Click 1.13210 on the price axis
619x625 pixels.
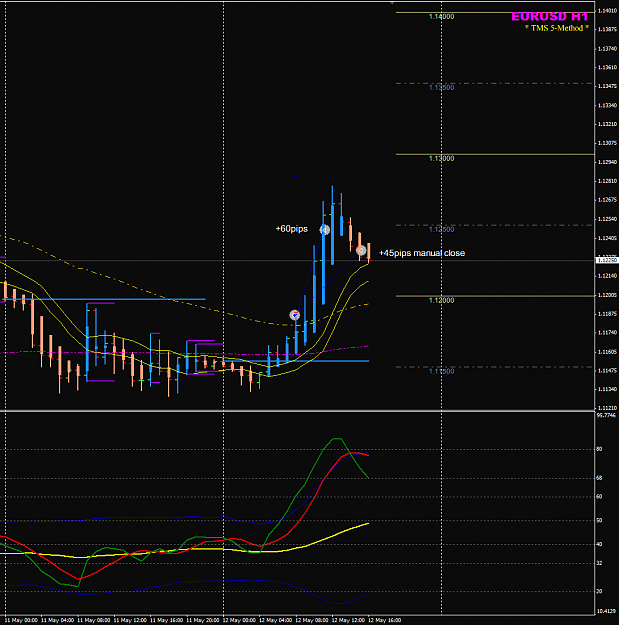607,124
